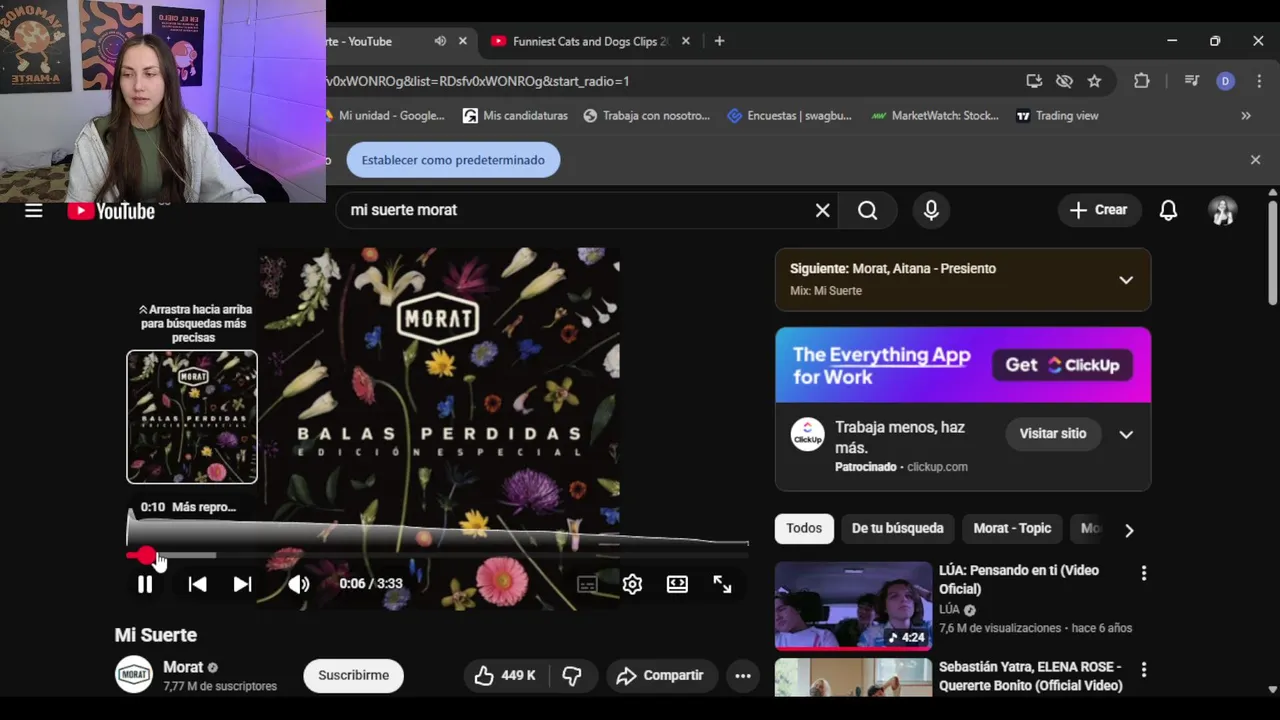This screenshot has width=1280, height=720.
Task: Open Sebastián Yatra Quererte Bonito title
Action: [1030, 676]
